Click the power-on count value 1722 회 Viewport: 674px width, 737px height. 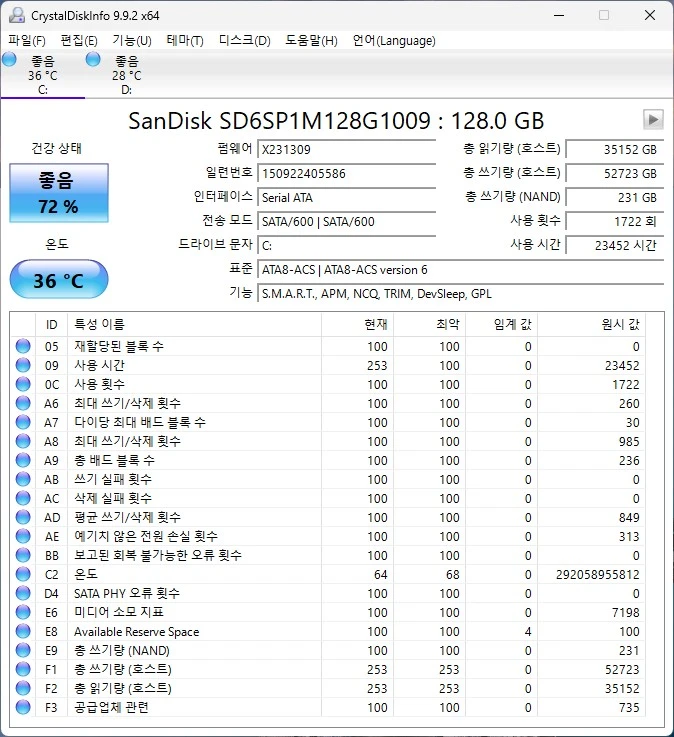point(615,221)
